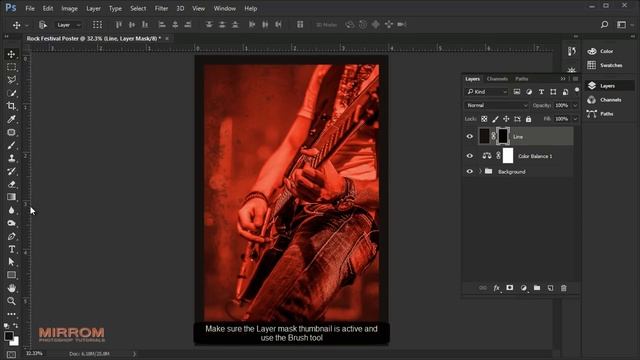Activate the Zoom tool

[11, 301]
